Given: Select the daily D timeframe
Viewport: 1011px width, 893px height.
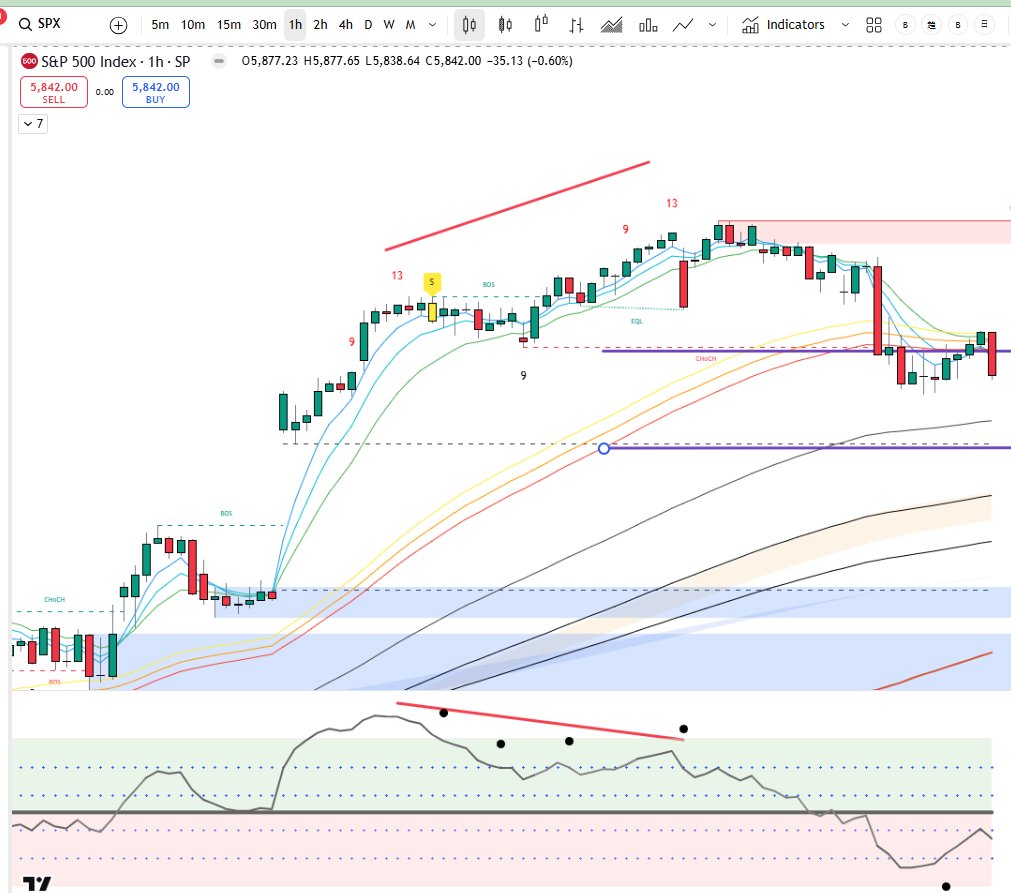Looking at the screenshot, I should tap(368, 25).
